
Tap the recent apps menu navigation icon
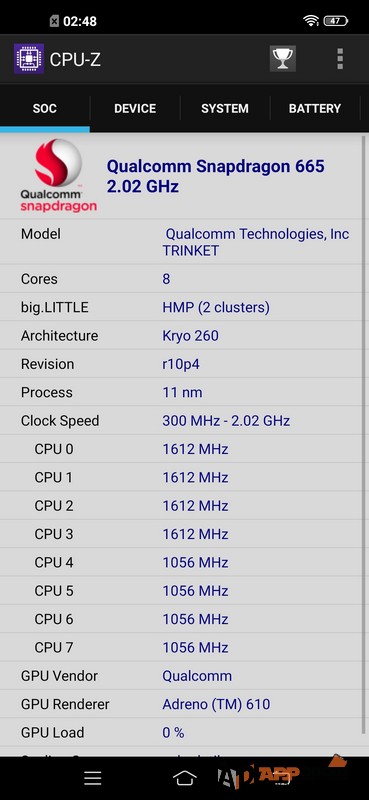[x=93, y=778]
